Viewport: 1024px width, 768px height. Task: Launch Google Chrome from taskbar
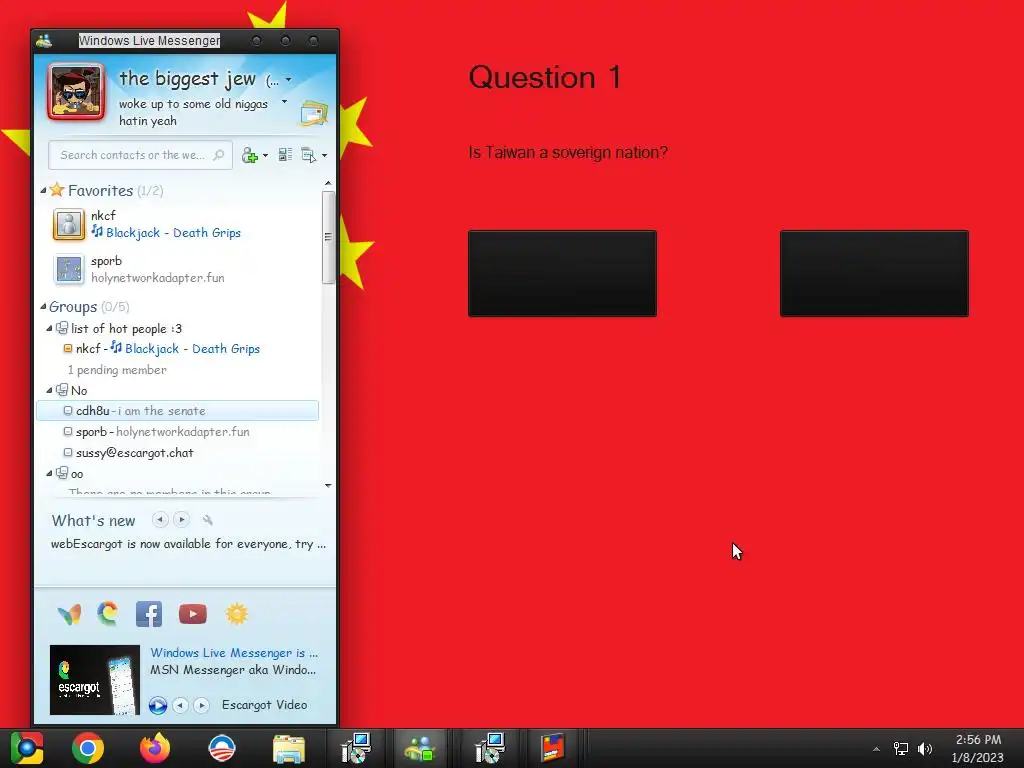click(x=88, y=748)
